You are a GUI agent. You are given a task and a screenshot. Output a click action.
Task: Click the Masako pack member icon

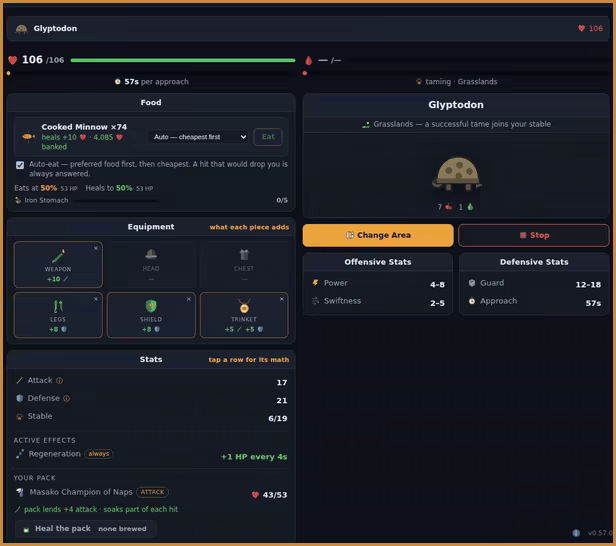coord(20,492)
